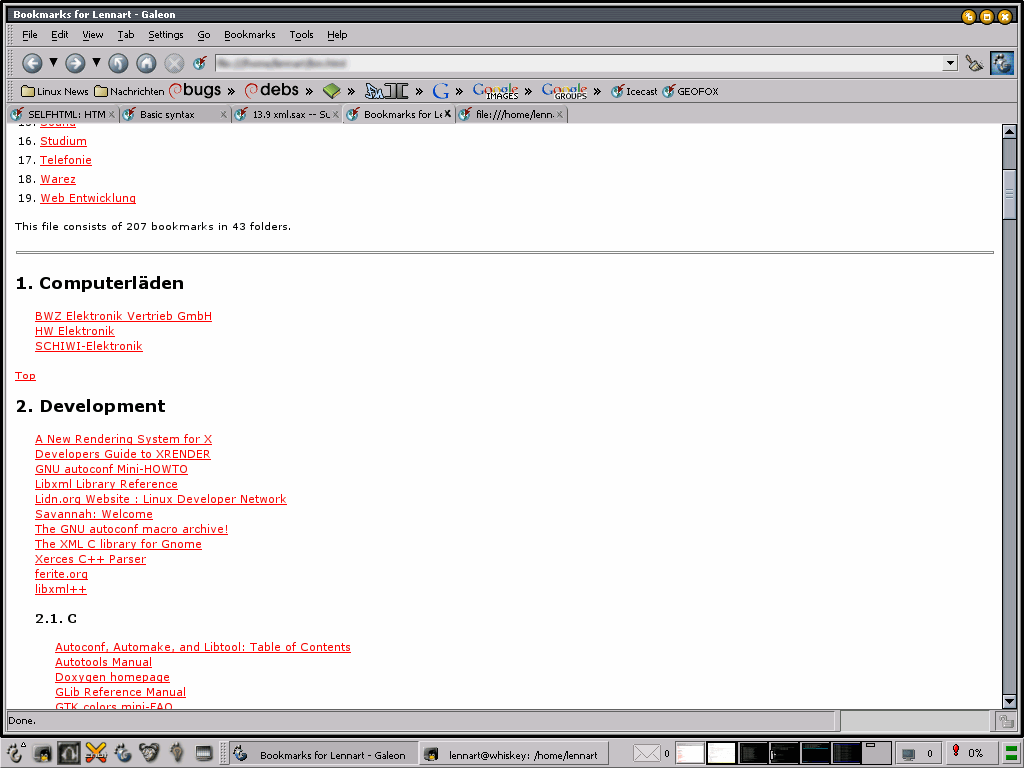Screen dimensions: 1024x768
Task: Open the Forward history dropdown arrow
Action: [97, 63]
